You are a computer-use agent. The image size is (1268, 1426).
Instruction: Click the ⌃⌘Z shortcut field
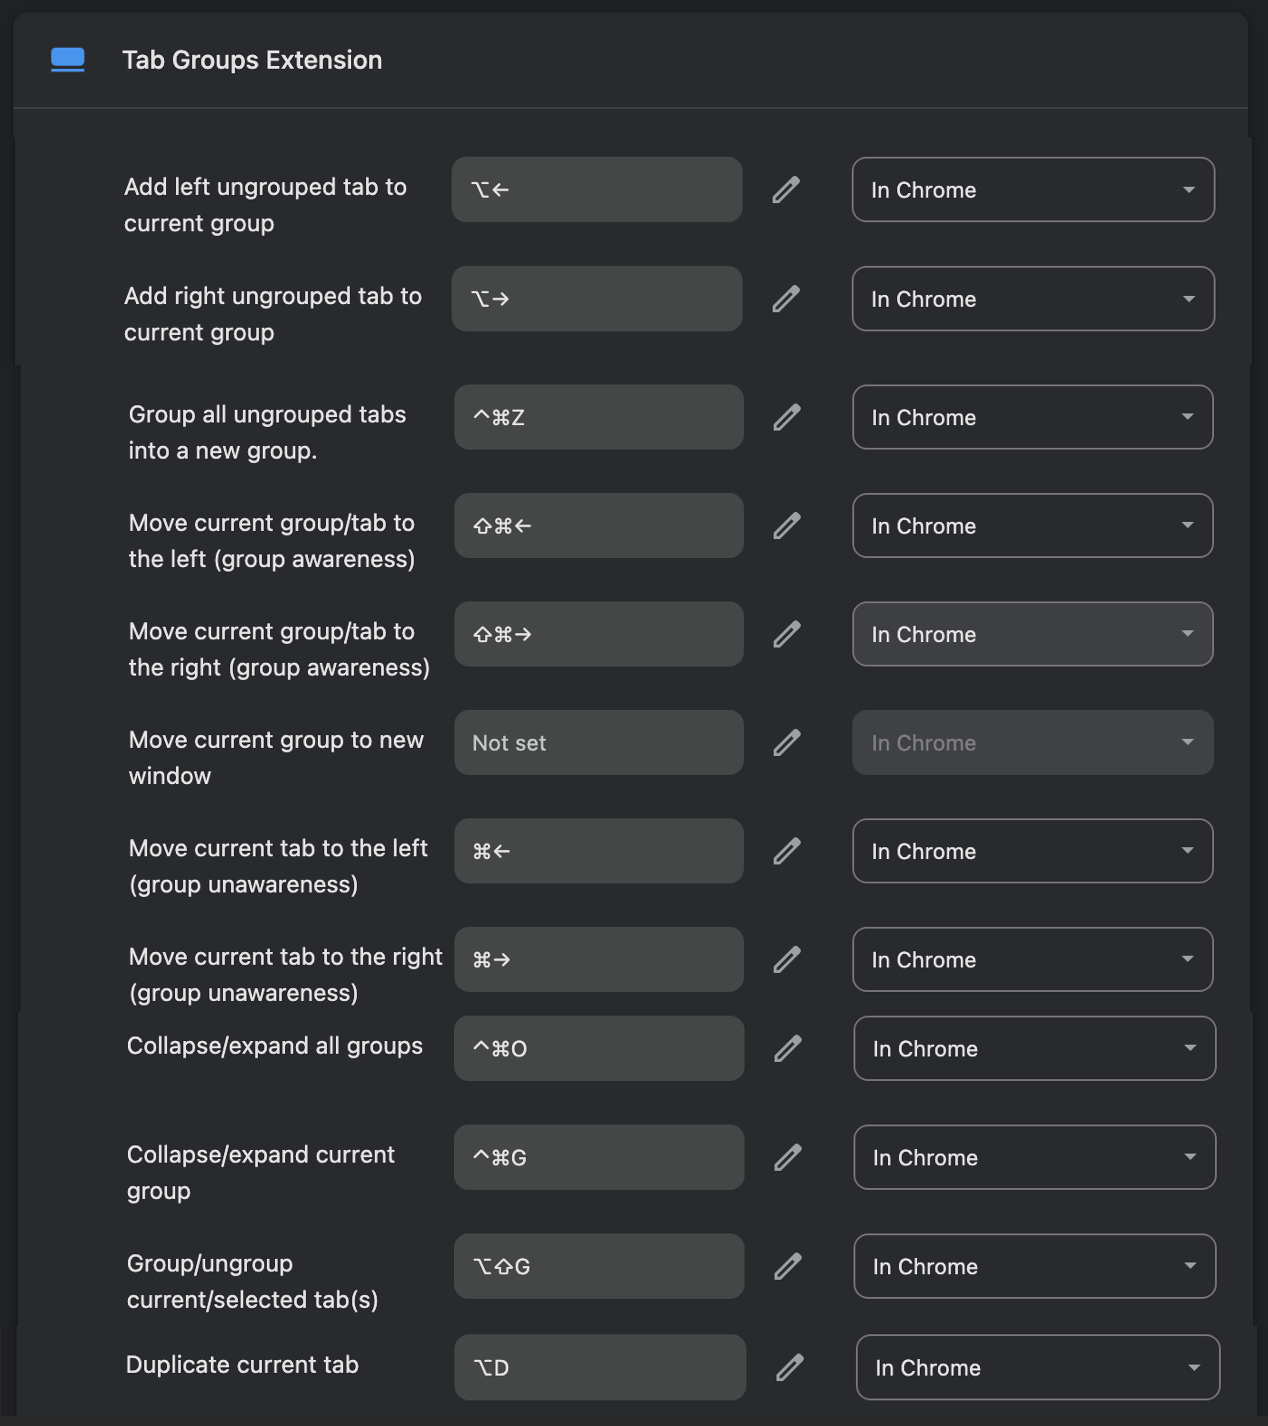click(598, 417)
